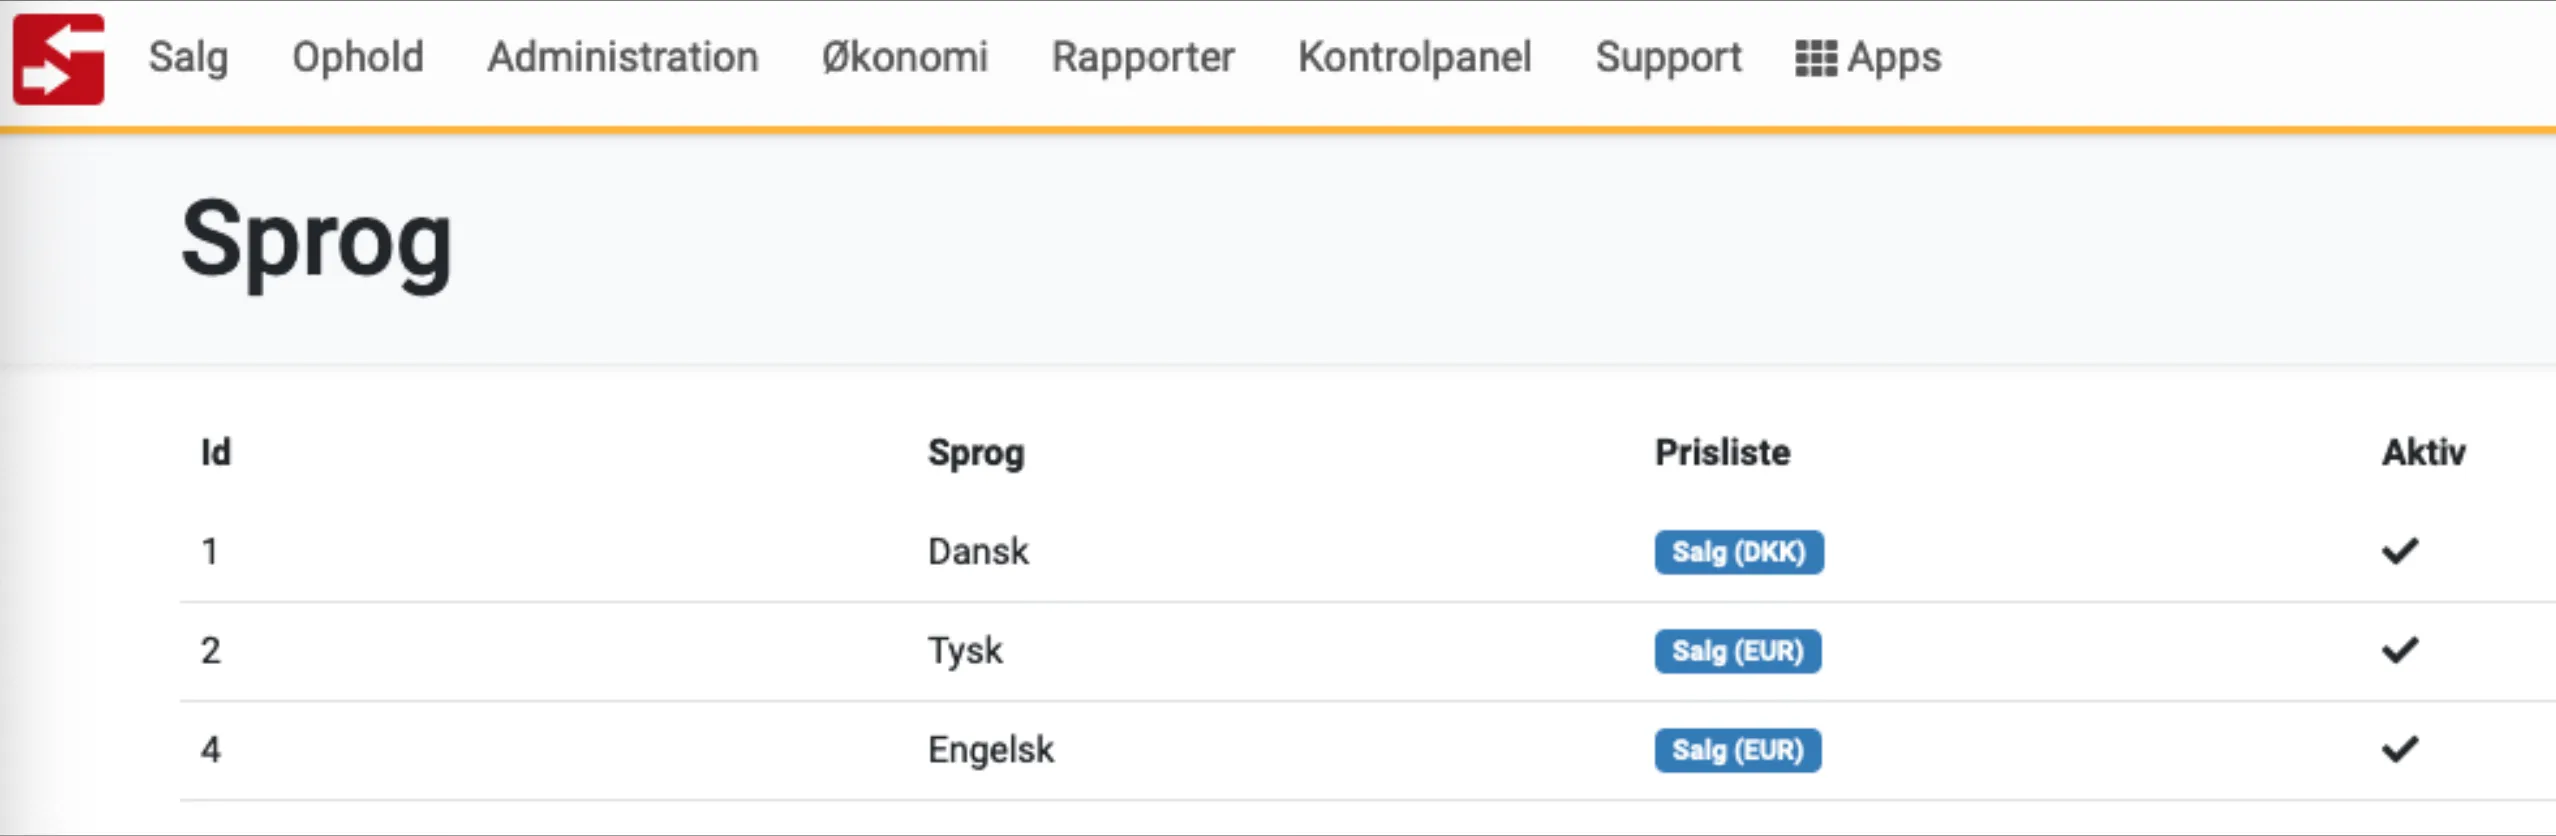Screen dimensions: 2556x836
Task: Open the Support menu
Action: (x=1667, y=58)
